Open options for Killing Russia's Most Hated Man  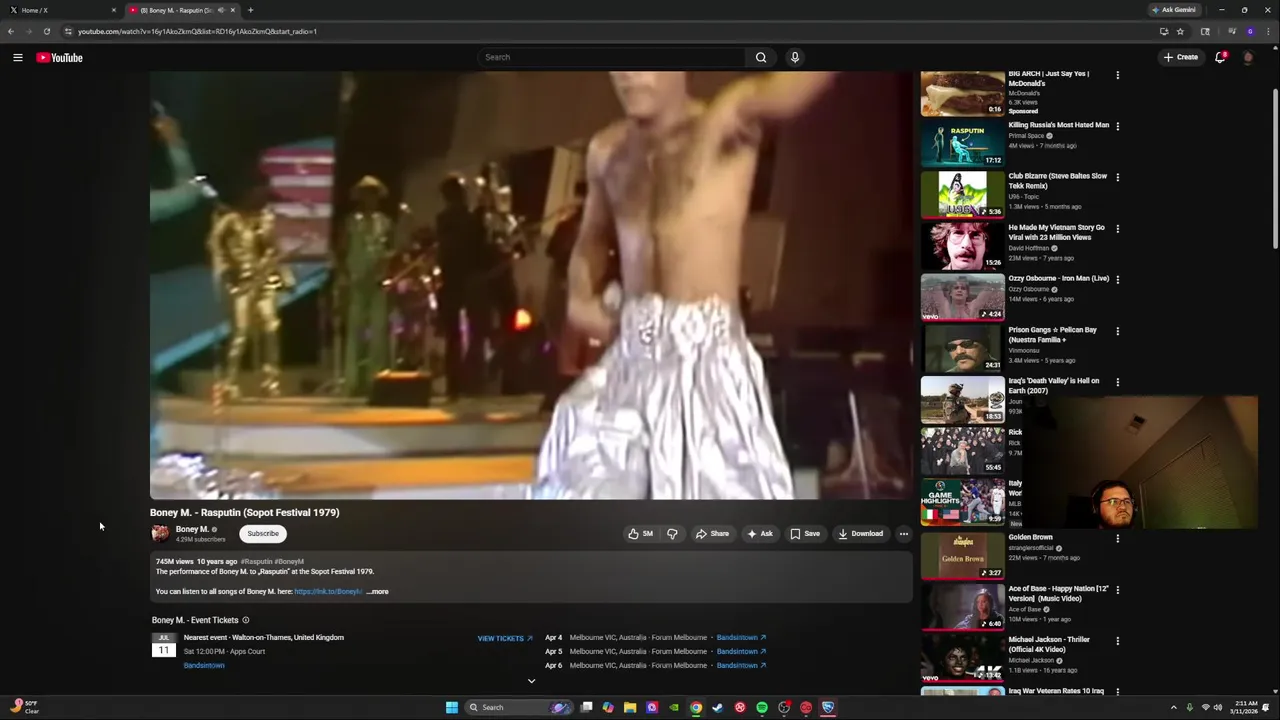1117,126
